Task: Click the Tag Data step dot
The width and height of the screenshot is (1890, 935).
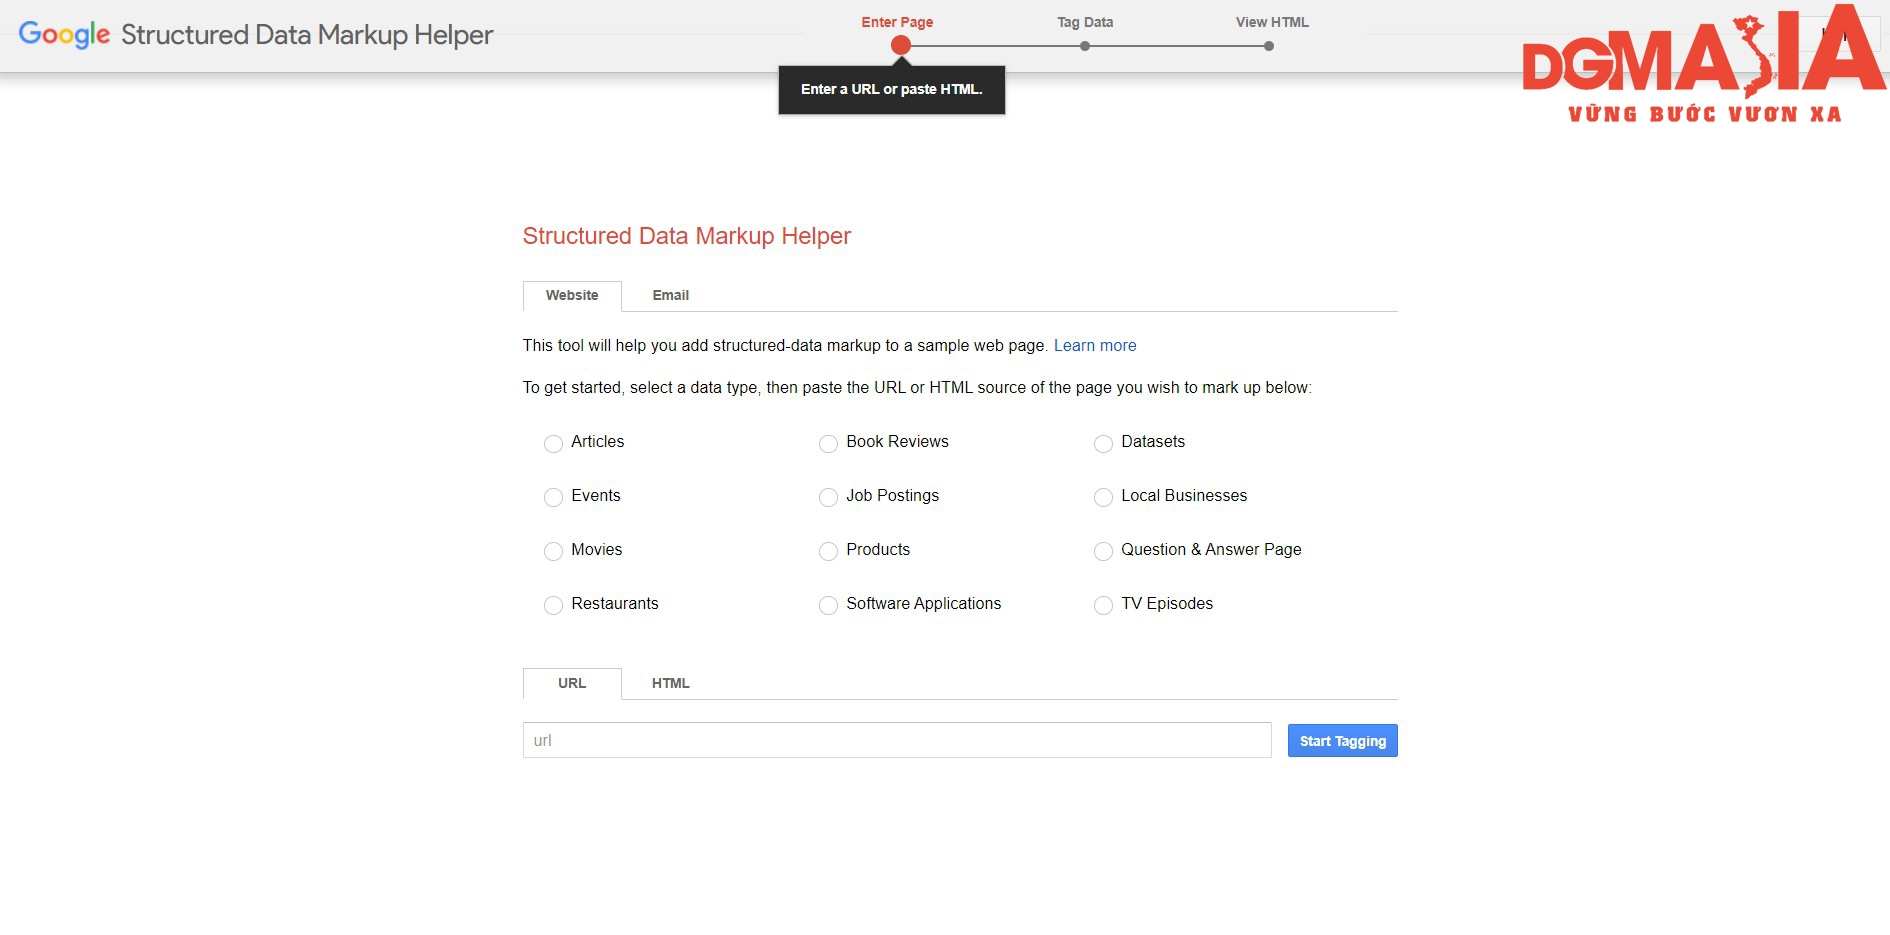Action: (x=1085, y=46)
